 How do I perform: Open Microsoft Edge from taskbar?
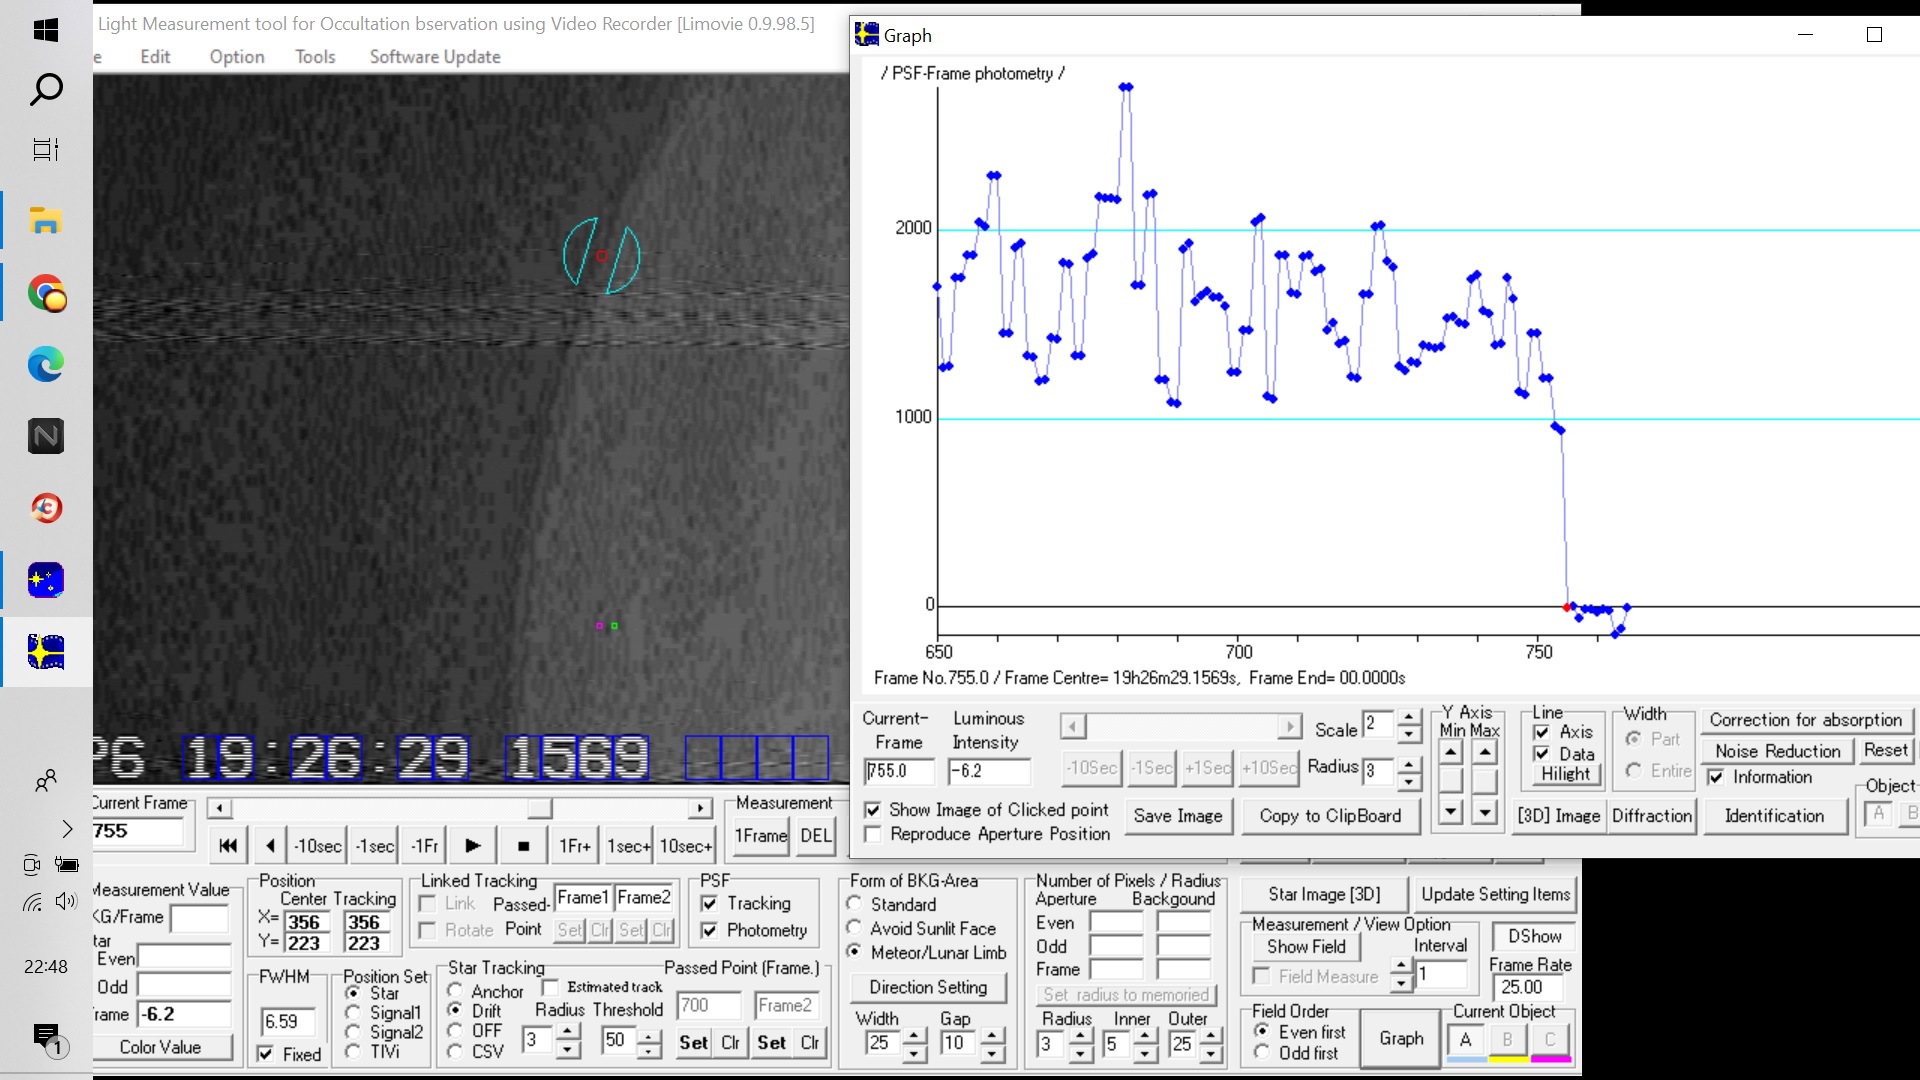tap(46, 365)
